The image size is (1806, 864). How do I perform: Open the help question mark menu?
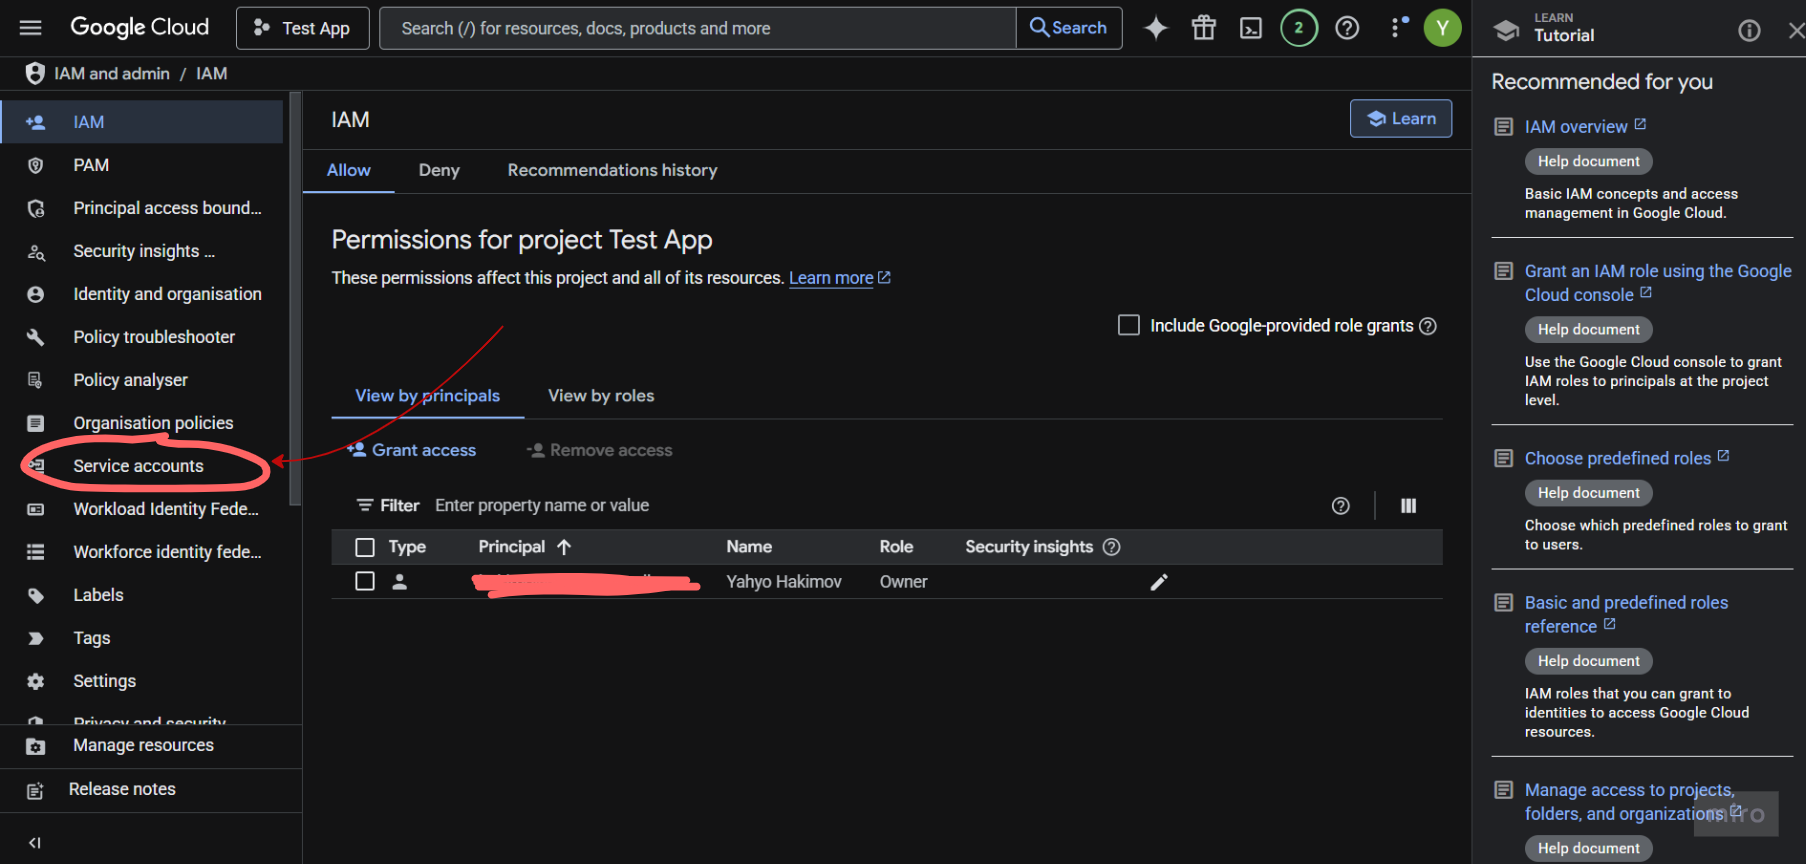click(1347, 28)
